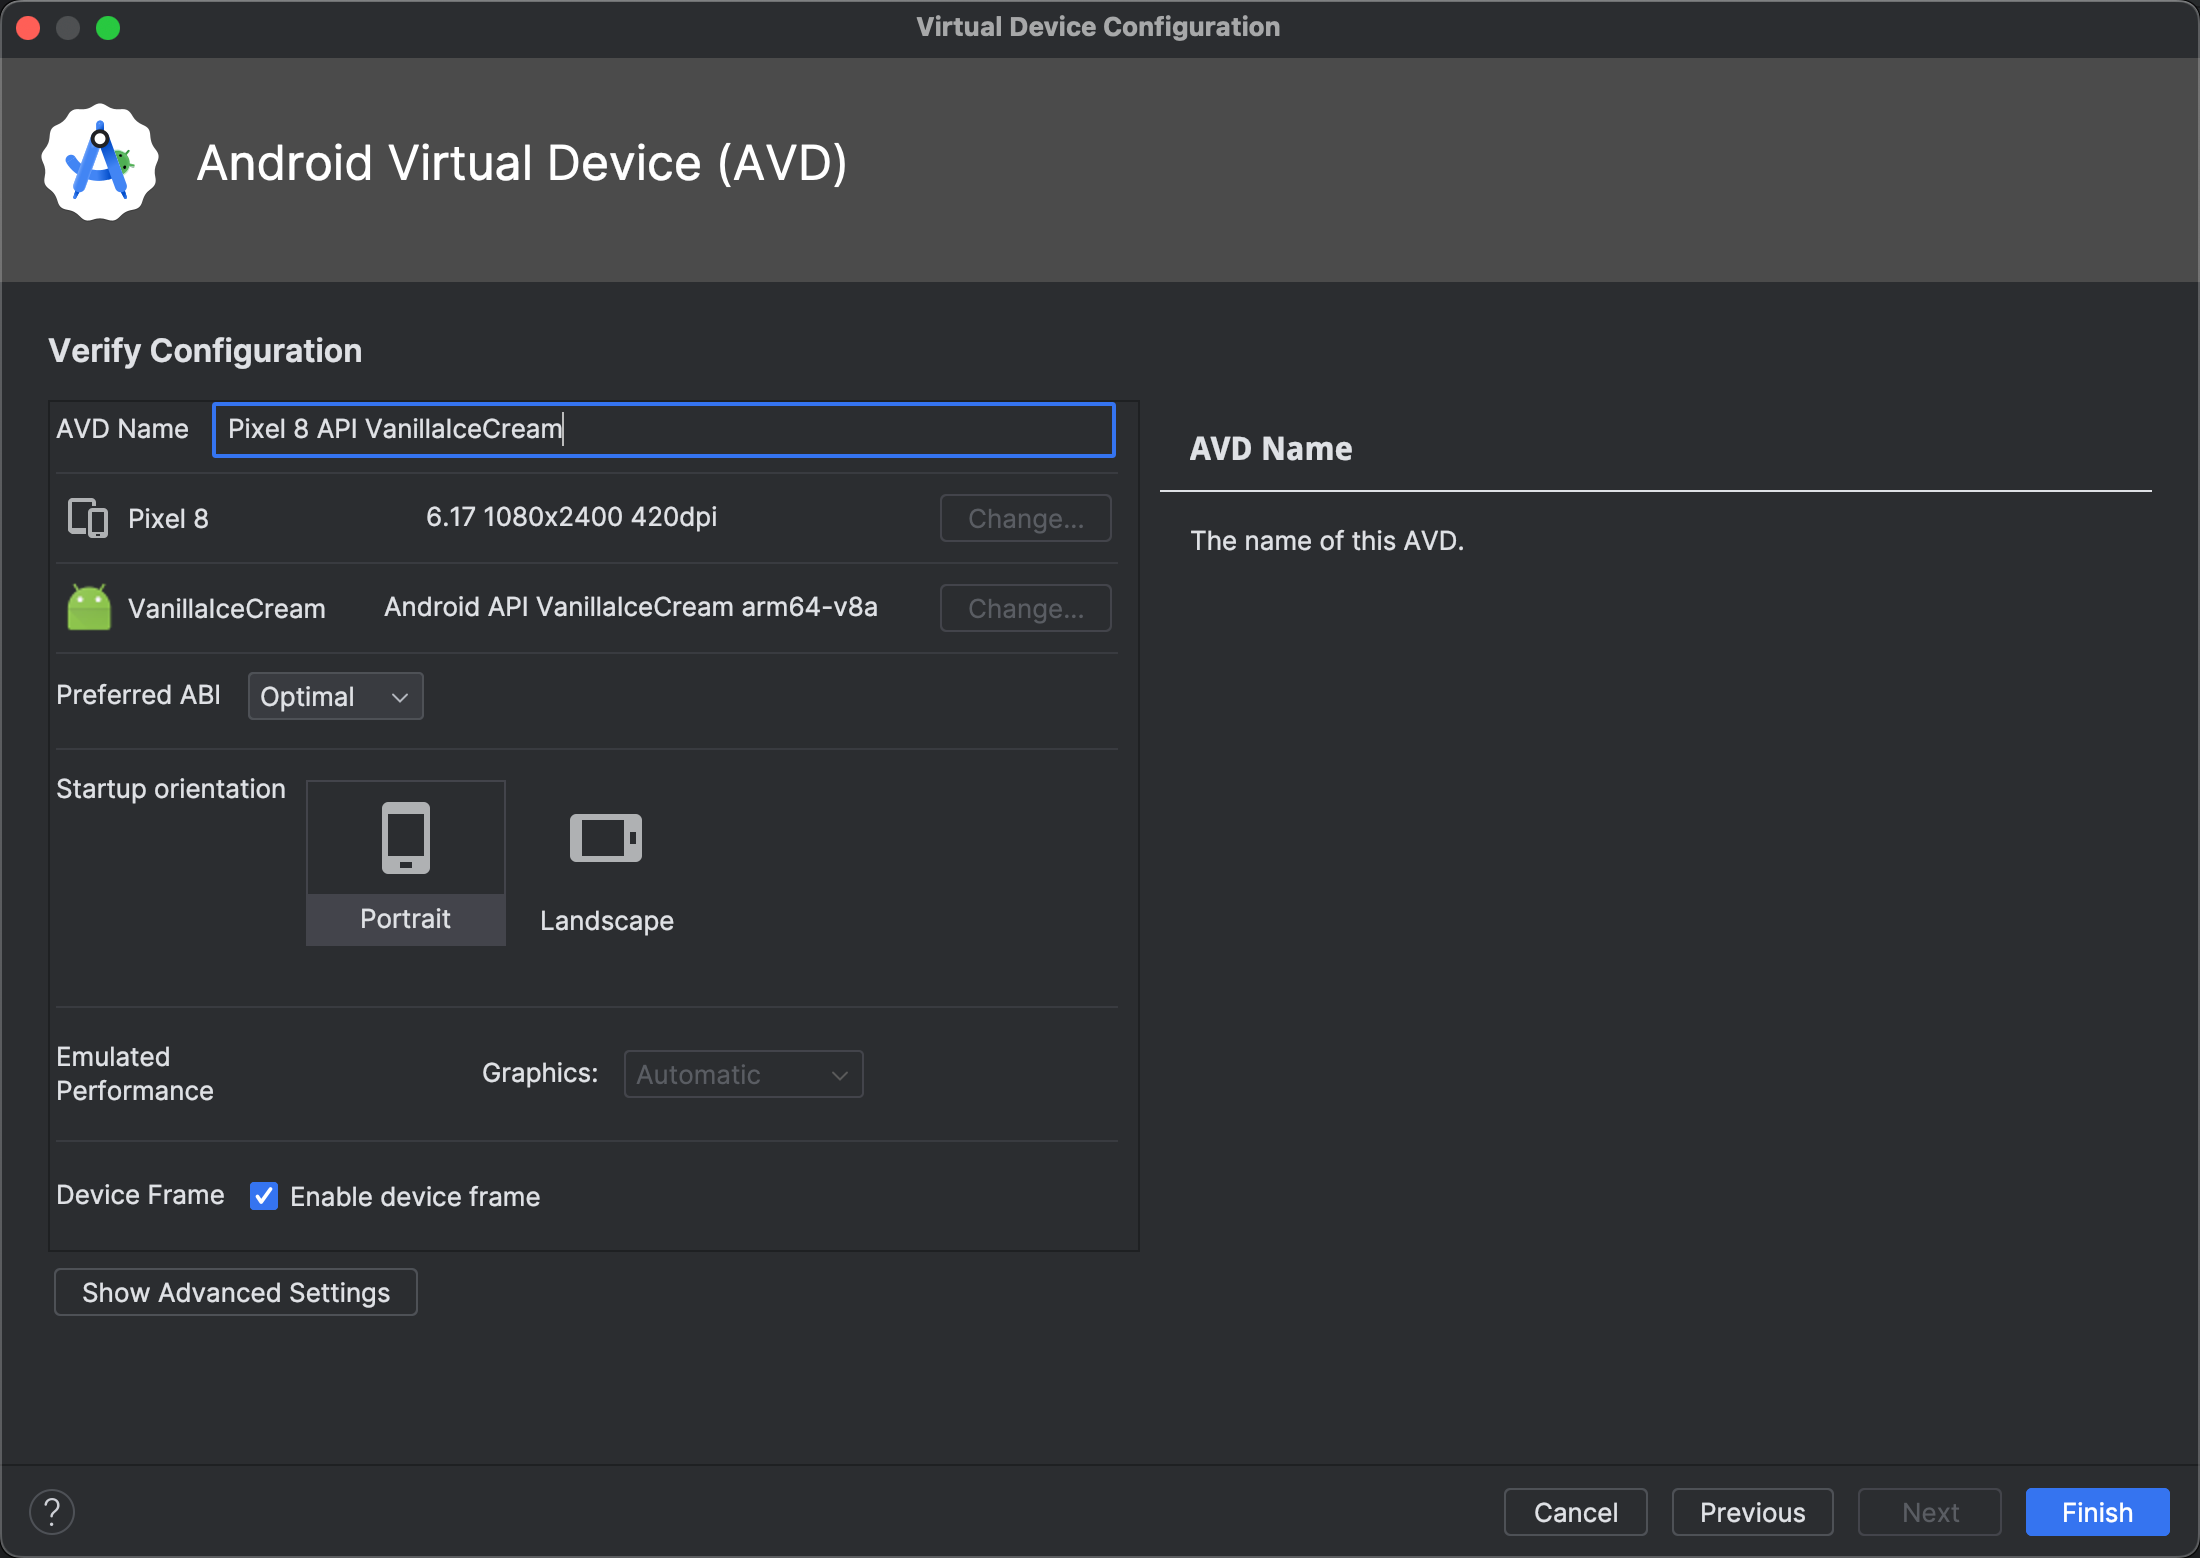Click the 'Device Frame' label
This screenshot has height=1558, width=2200.
pos(140,1195)
